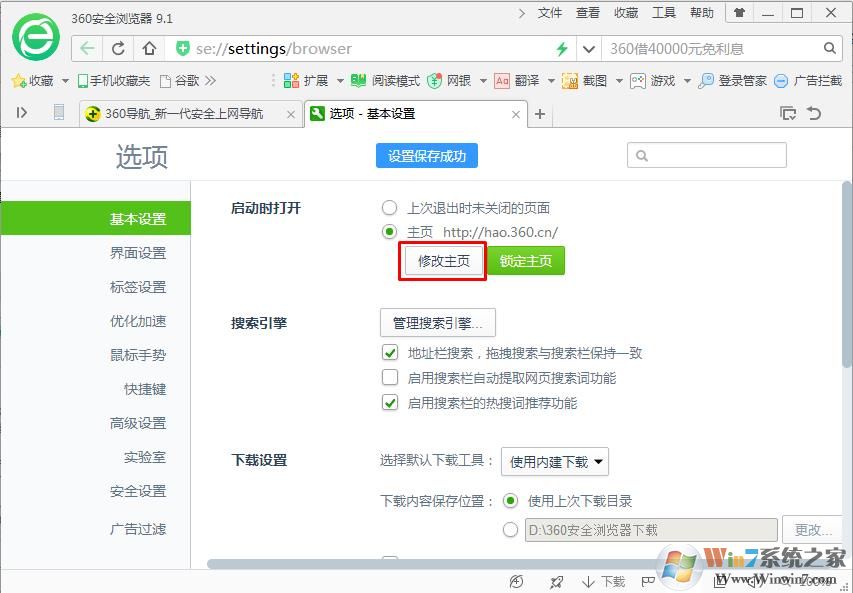This screenshot has height=593, width=853.
Task: Open 高级设置 in the sidebar
Action: point(138,423)
